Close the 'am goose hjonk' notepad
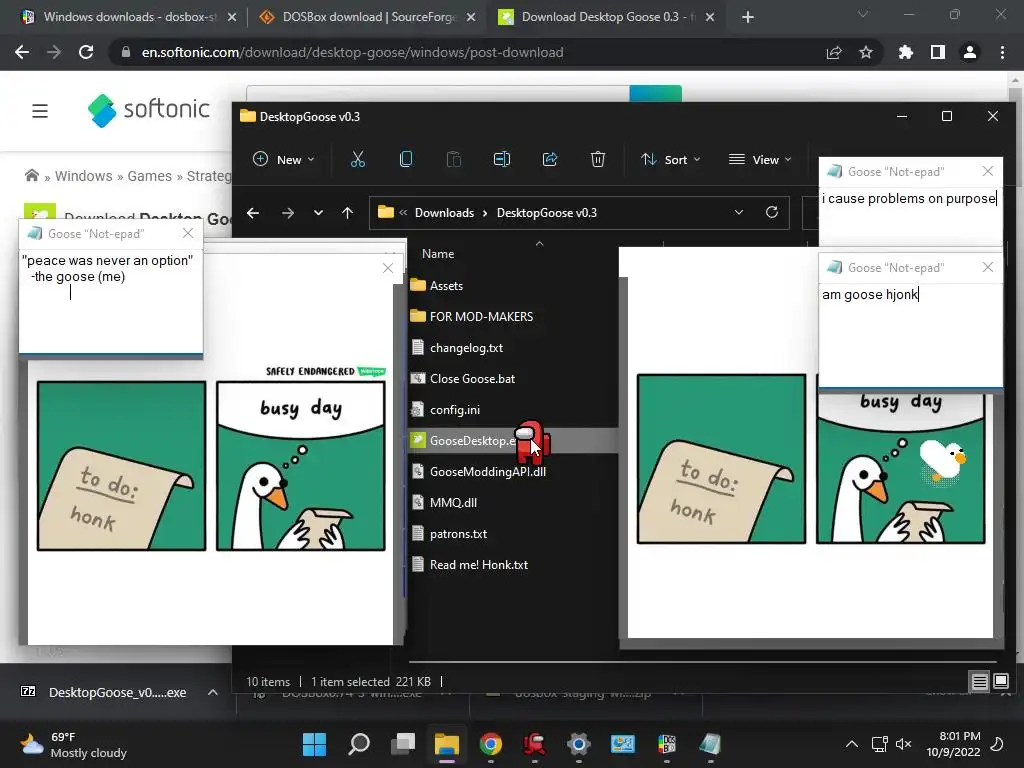Screen dimensions: 1024x768 [988, 267]
